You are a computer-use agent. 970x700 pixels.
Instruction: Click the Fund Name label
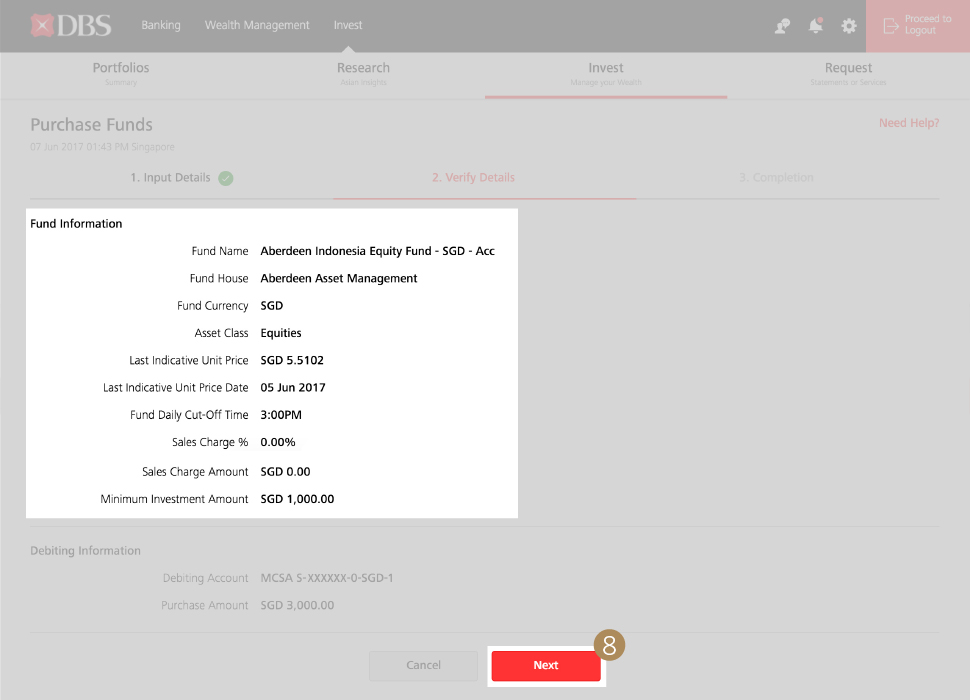pyautogui.click(x=220, y=251)
